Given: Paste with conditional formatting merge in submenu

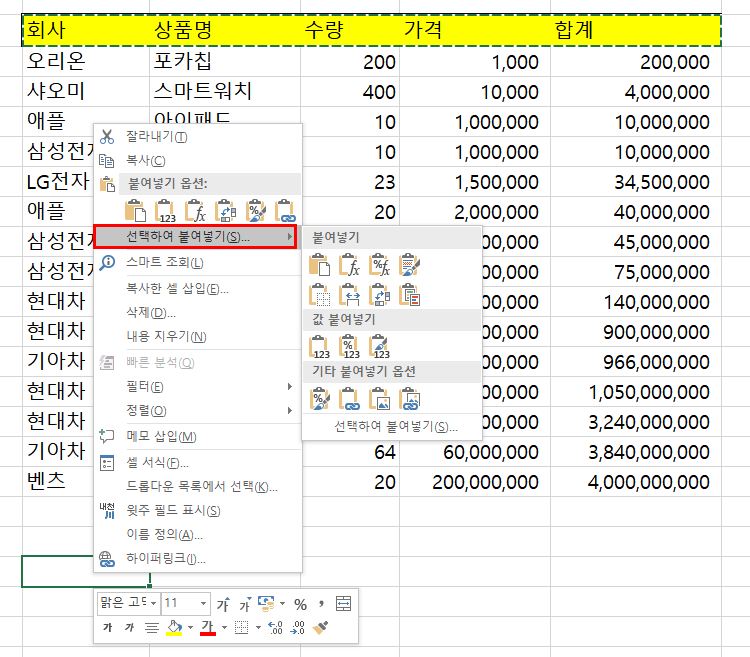Looking at the screenshot, I should [409, 295].
